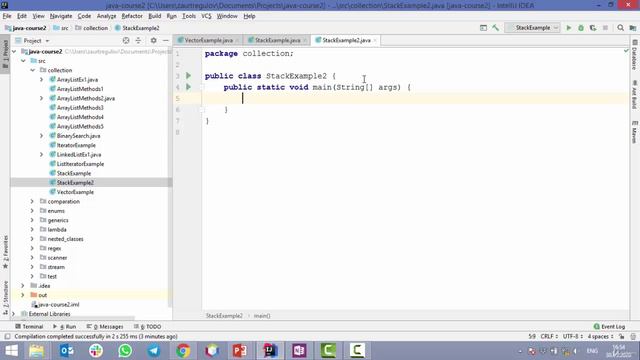Image resolution: width=640 pixels, height=360 pixels.
Task: Open the TODO tool window
Action: coord(147,327)
